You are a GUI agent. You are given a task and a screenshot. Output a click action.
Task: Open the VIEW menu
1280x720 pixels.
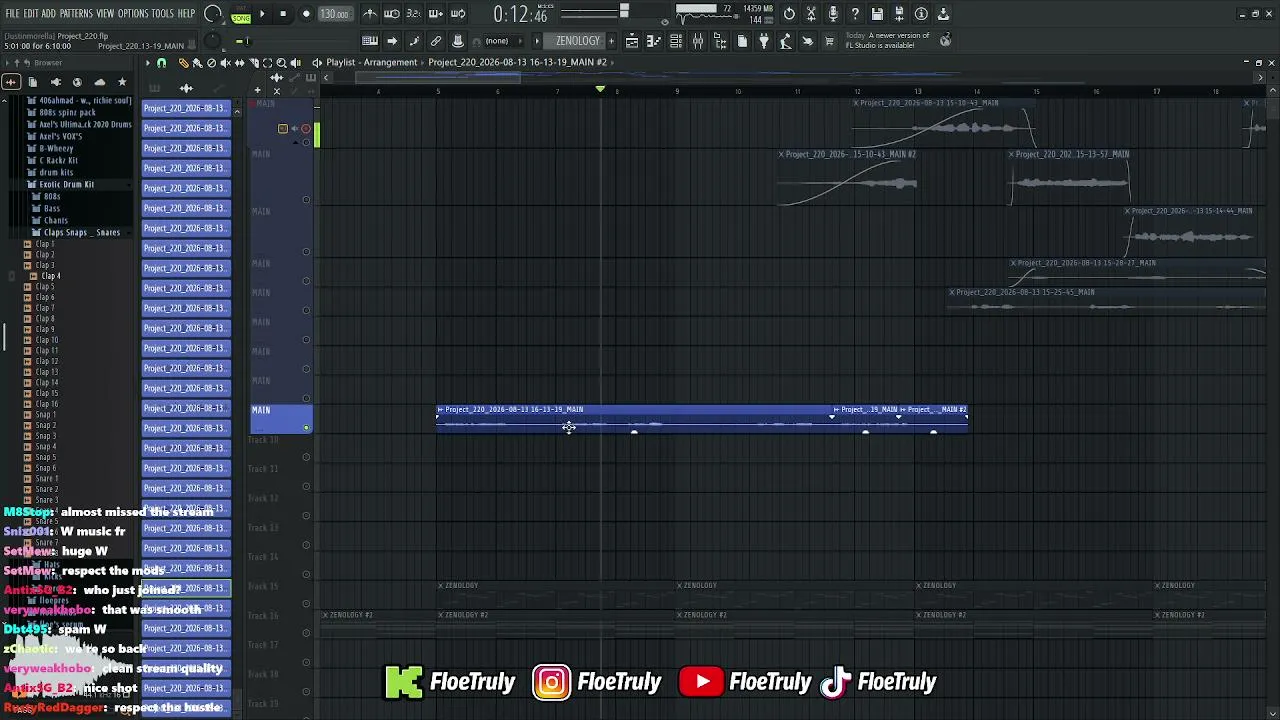point(105,14)
